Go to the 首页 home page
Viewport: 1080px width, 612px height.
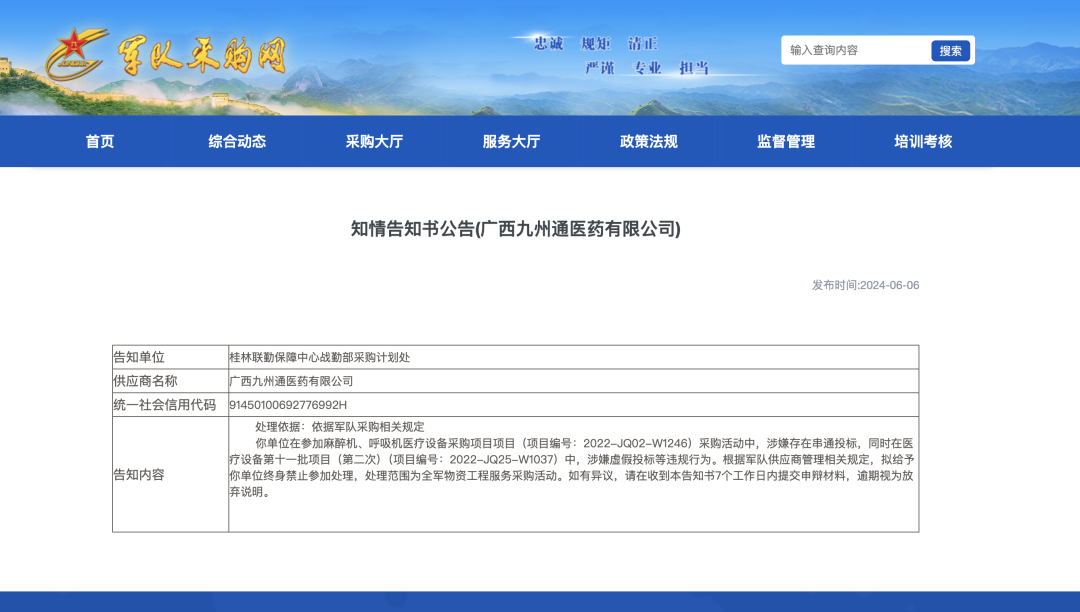pyautogui.click(x=100, y=142)
